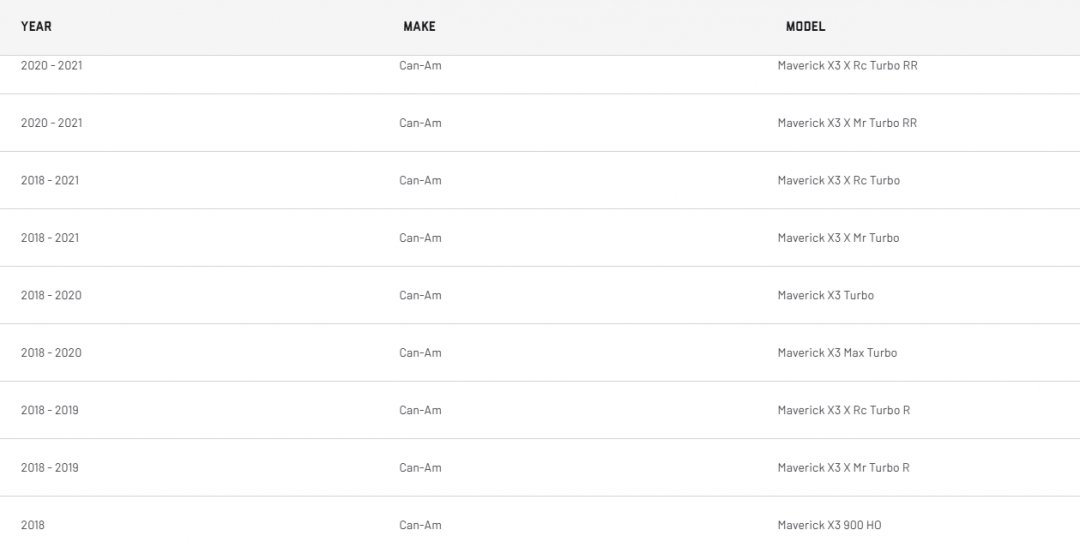The width and height of the screenshot is (1080, 542).
Task: Click the year cell showing only 2018
Action: click(33, 526)
